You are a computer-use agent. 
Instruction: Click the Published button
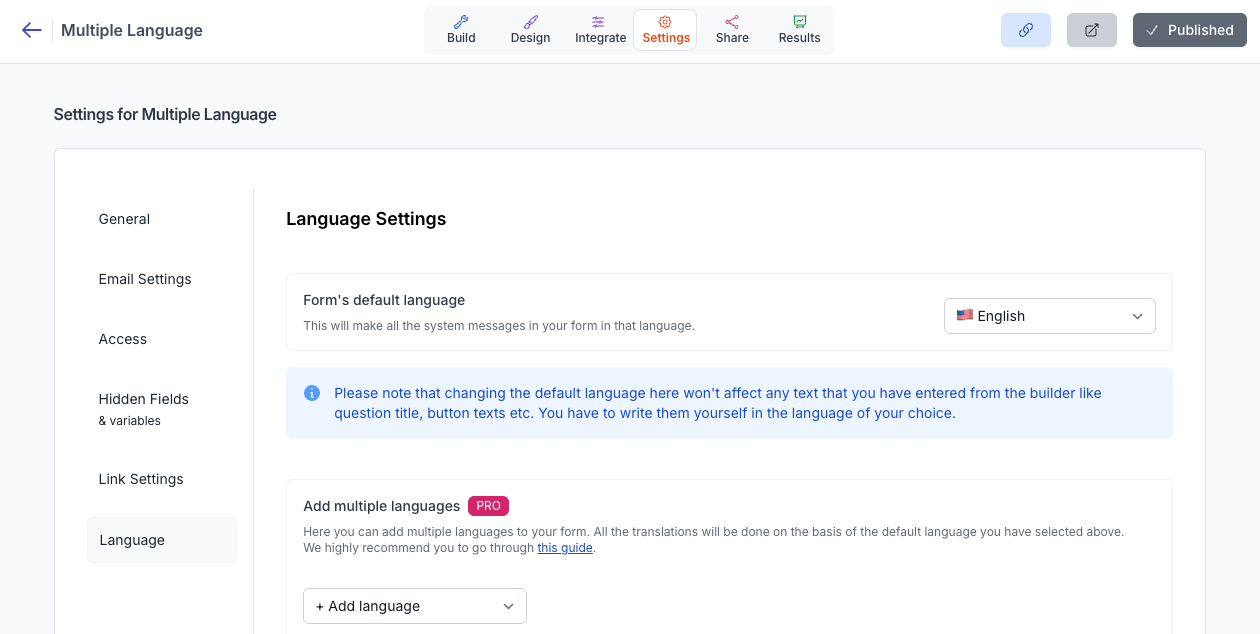point(1189,30)
